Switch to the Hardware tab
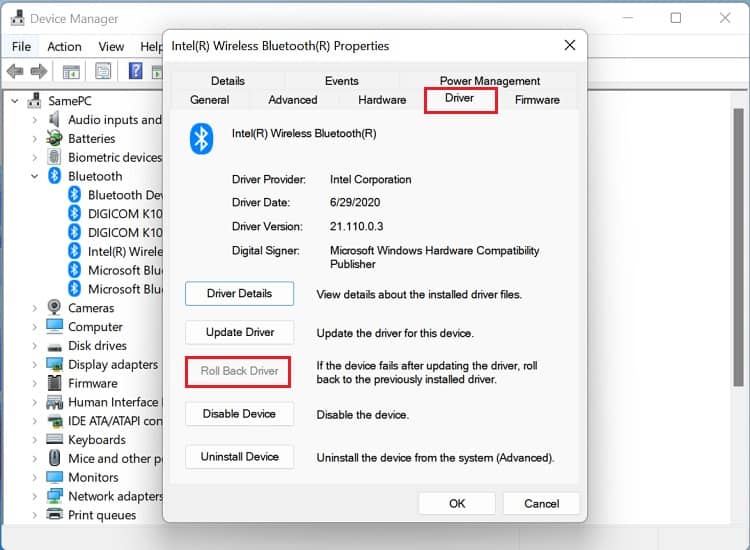The image size is (750, 550). coord(382,100)
